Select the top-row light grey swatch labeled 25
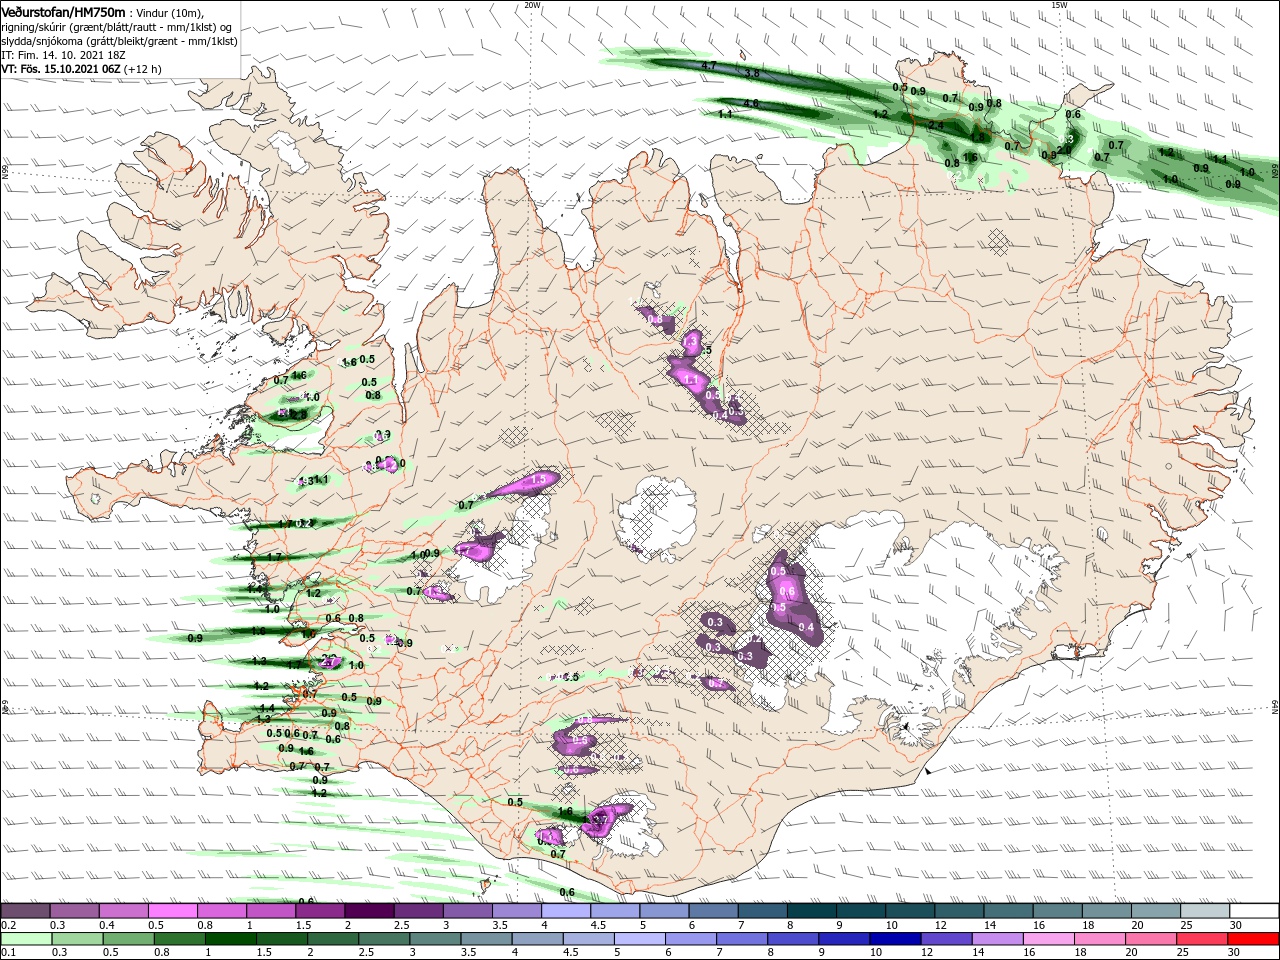The image size is (1280, 960). (x=1204, y=910)
